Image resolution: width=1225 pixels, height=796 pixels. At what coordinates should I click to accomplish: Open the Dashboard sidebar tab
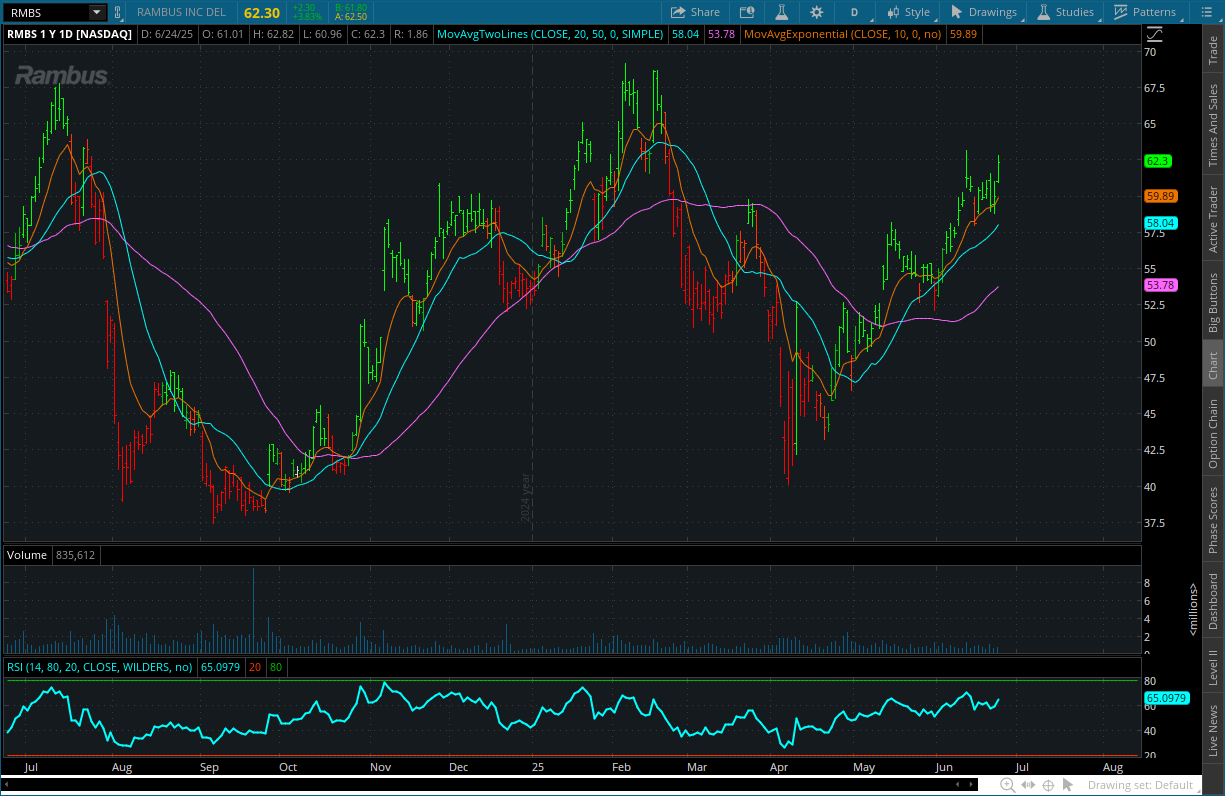tap(1213, 601)
